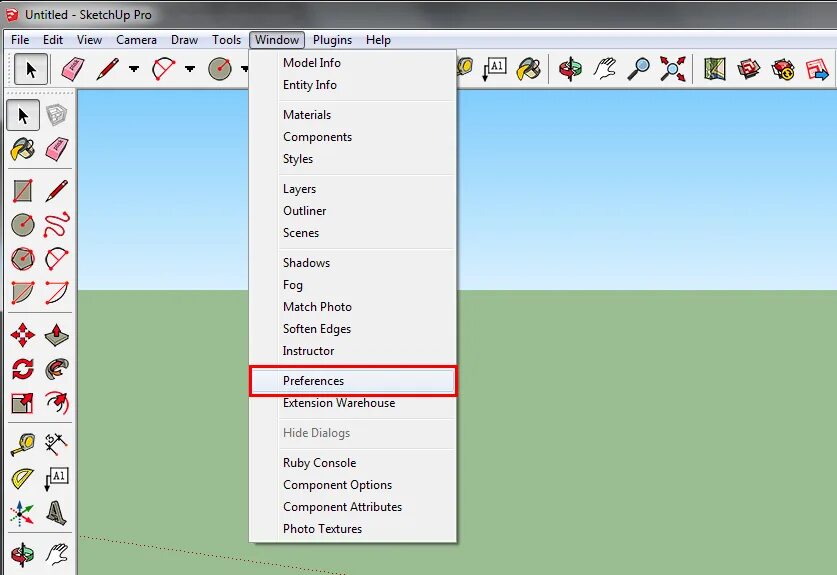Open the Plugins menu
This screenshot has width=837, height=575.
[332, 40]
